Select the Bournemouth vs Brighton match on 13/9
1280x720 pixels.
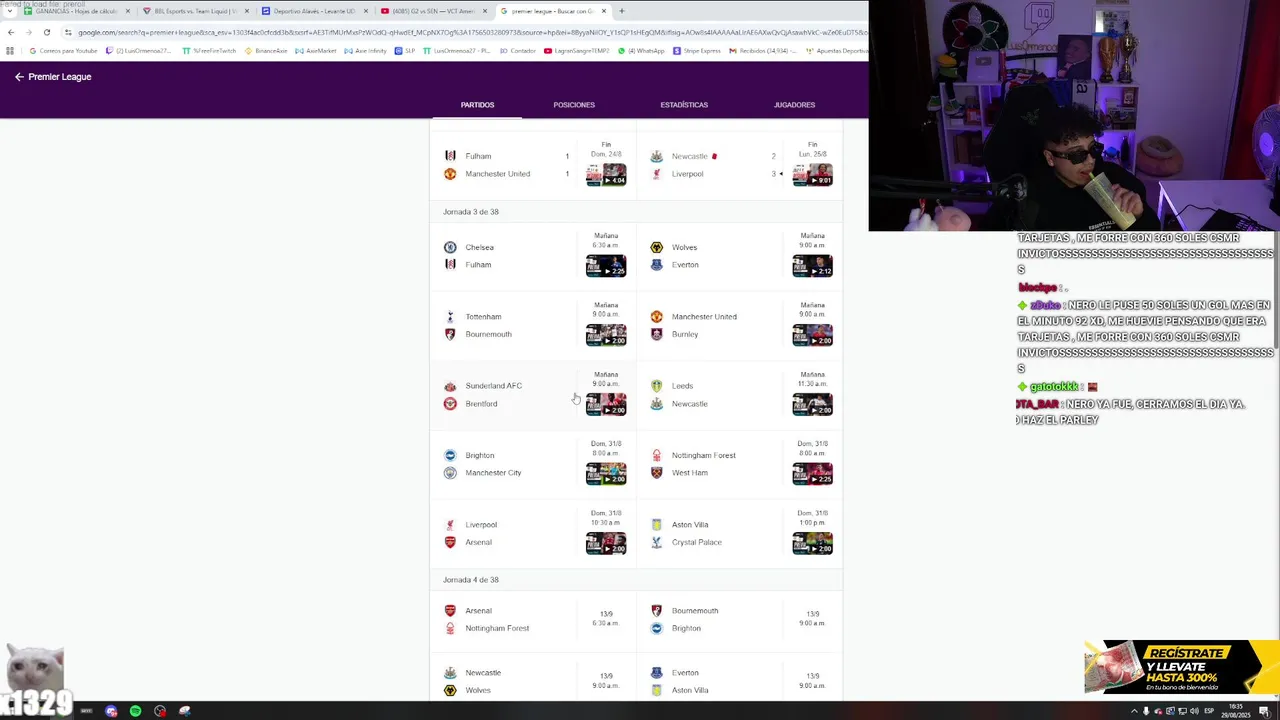(x=739, y=619)
